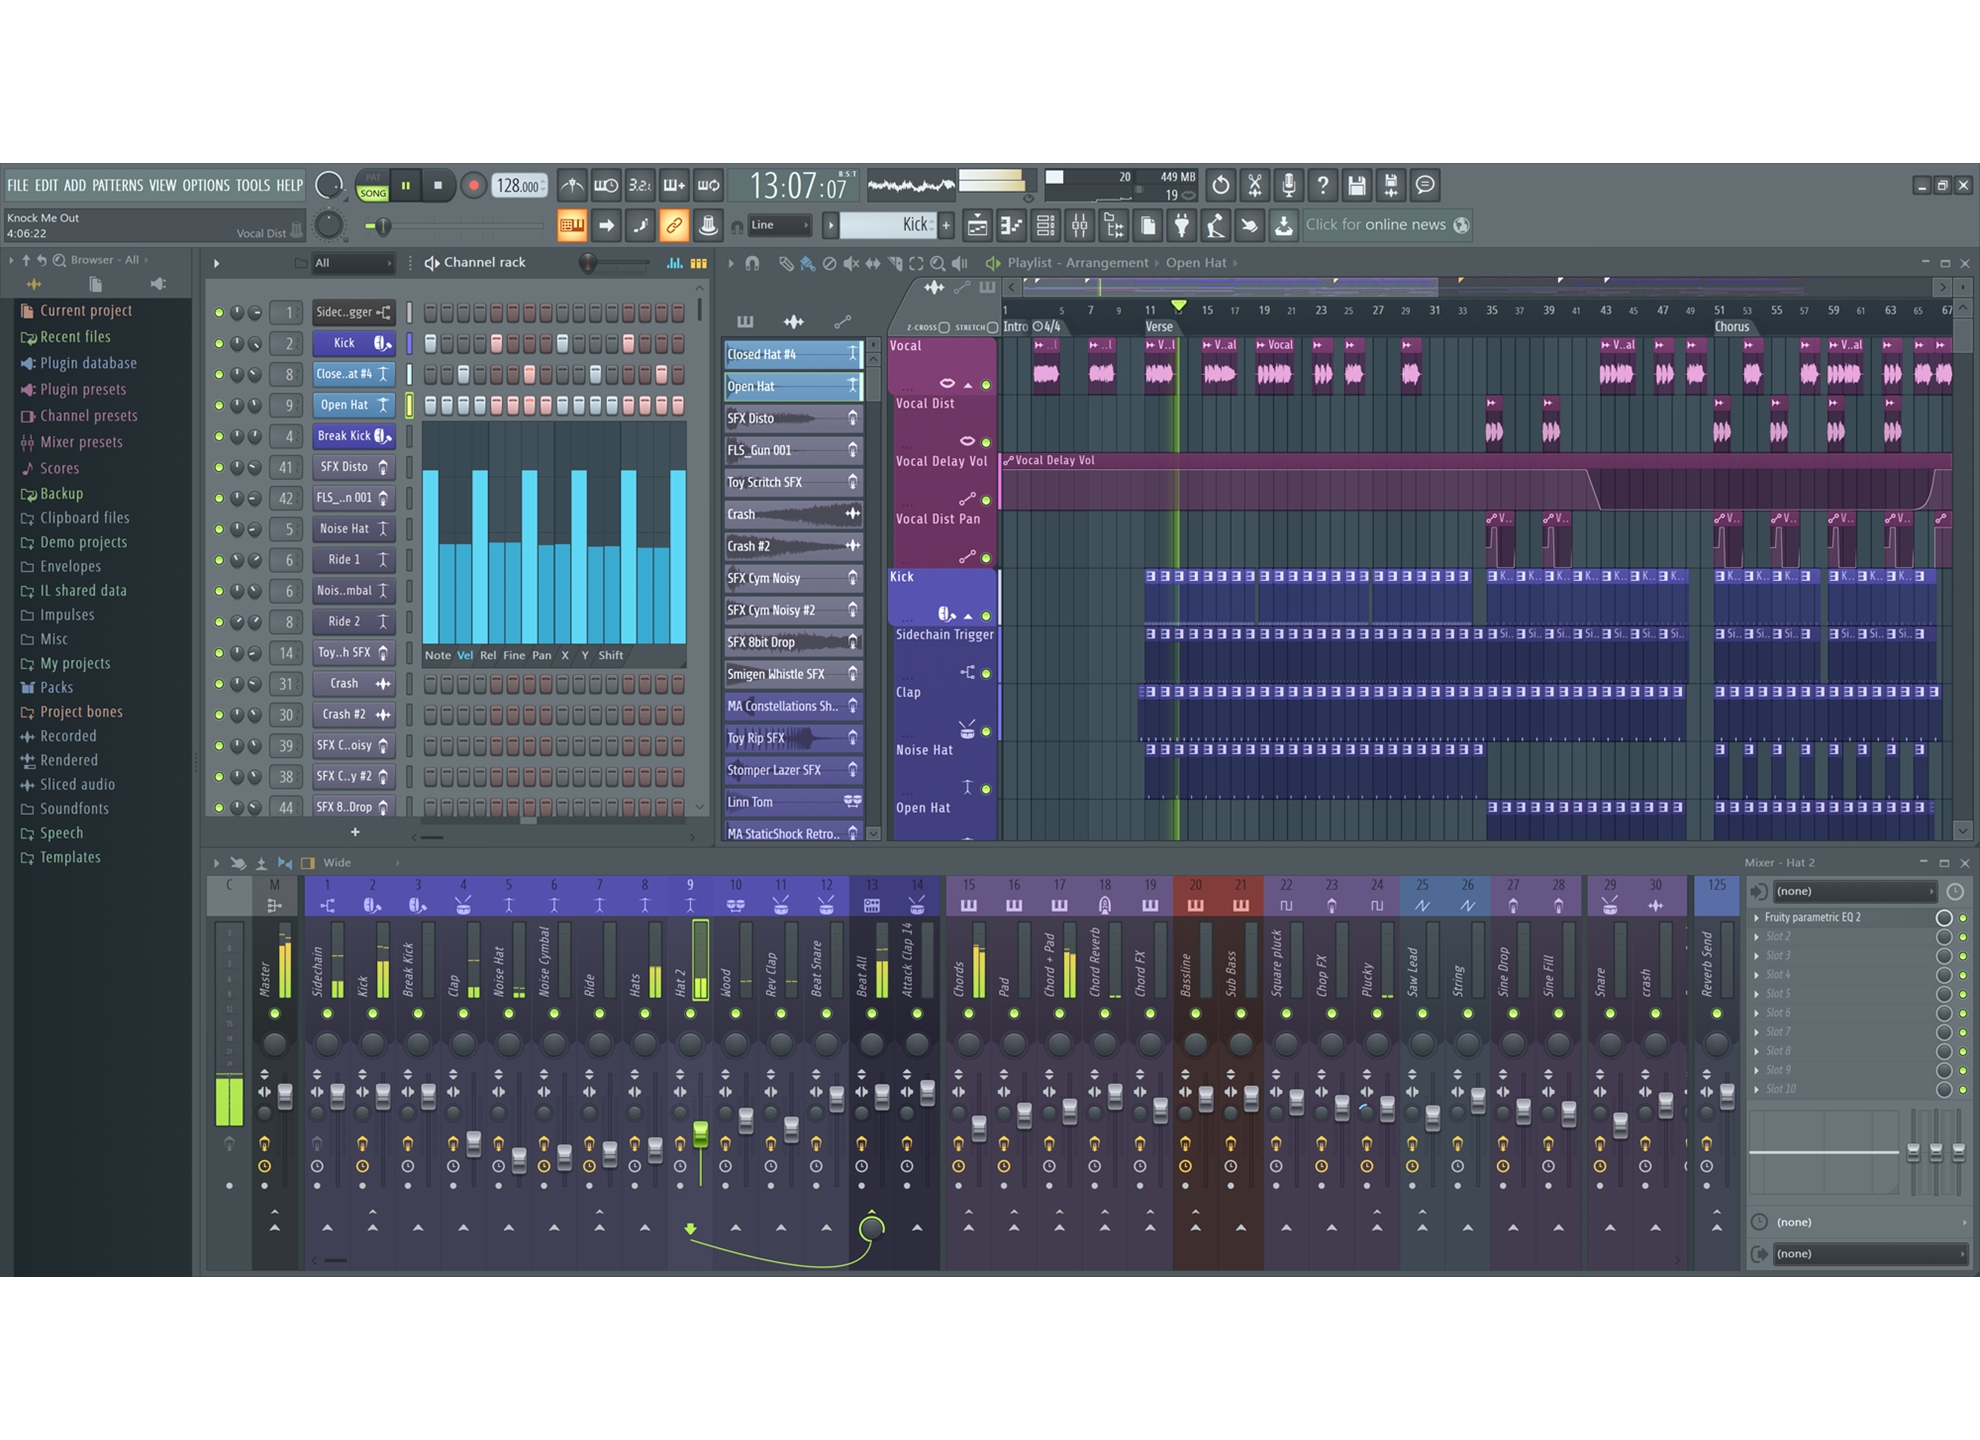Switch to SONG mode

[x=373, y=192]
